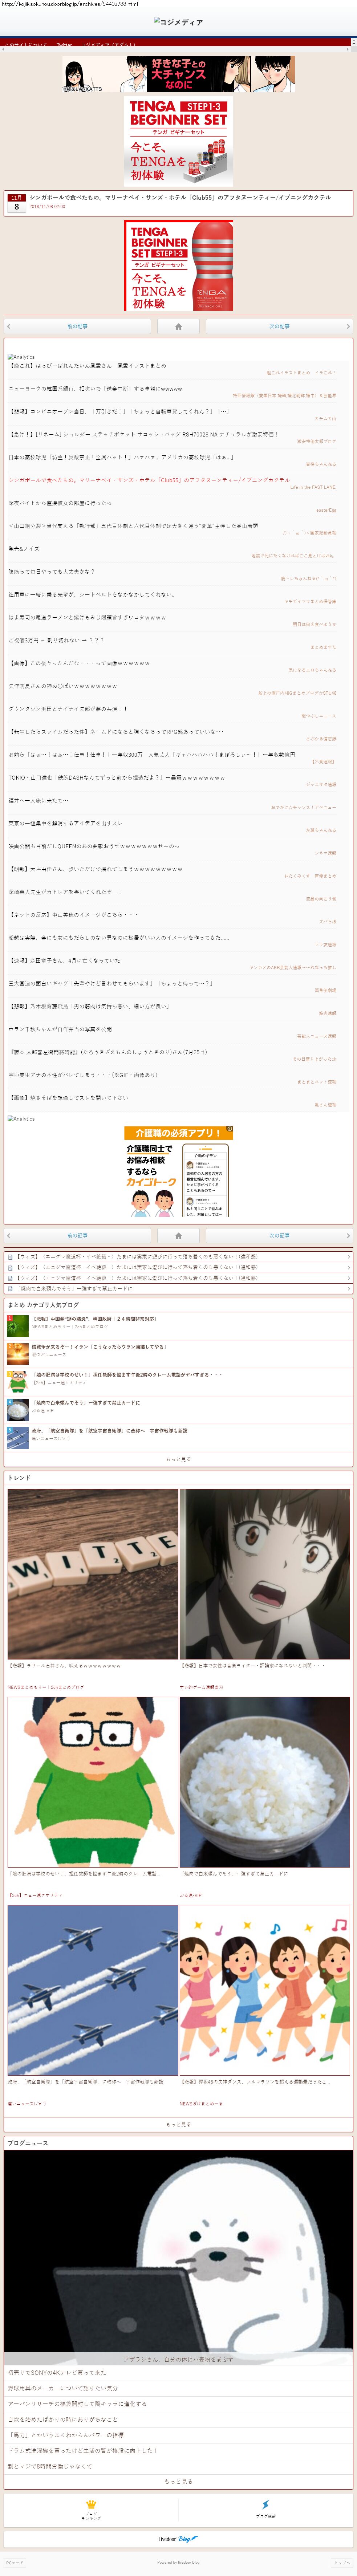Click the red TENGA cup advertisement banner

point(178,266)
